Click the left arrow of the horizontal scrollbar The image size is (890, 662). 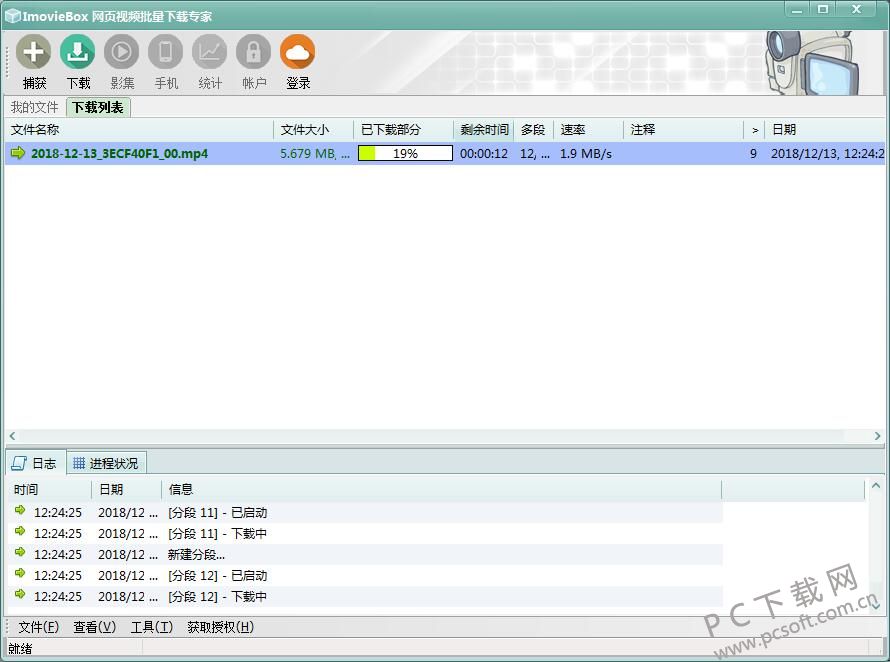coord(12,435)
